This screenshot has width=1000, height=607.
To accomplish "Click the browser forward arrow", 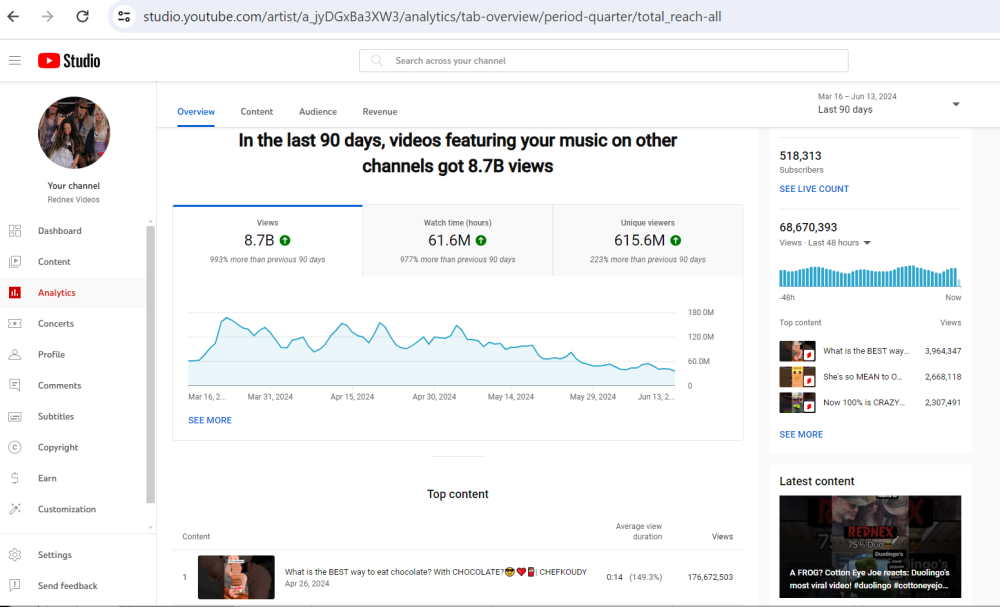I will tap(48, 17).
